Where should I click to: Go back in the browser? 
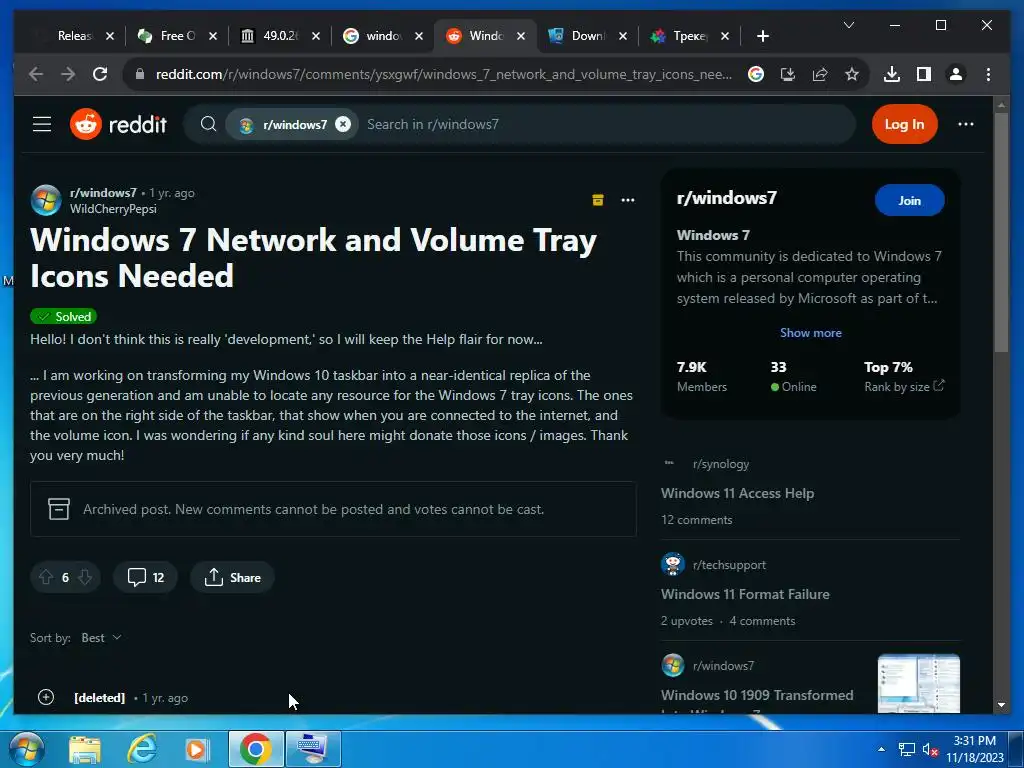pyautogui.click(x=36, y=74)
